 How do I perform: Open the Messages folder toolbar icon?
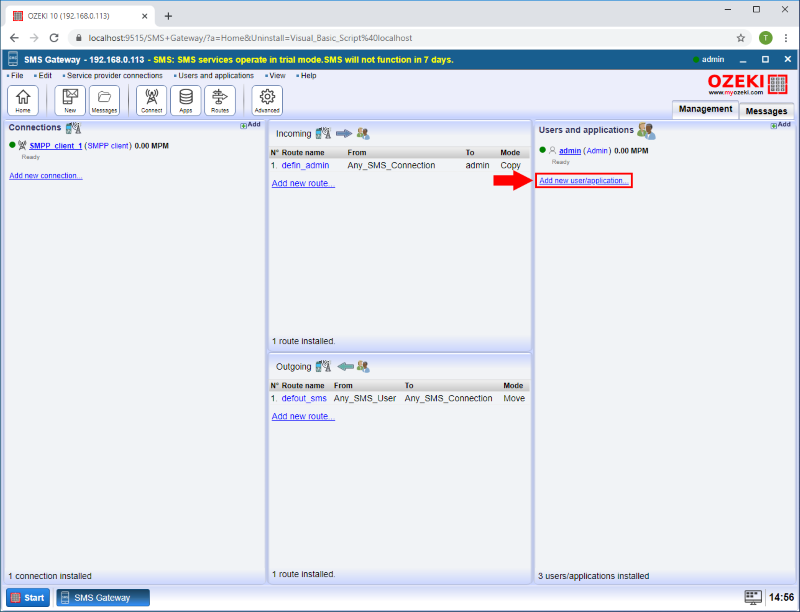[x=105, y=100]
